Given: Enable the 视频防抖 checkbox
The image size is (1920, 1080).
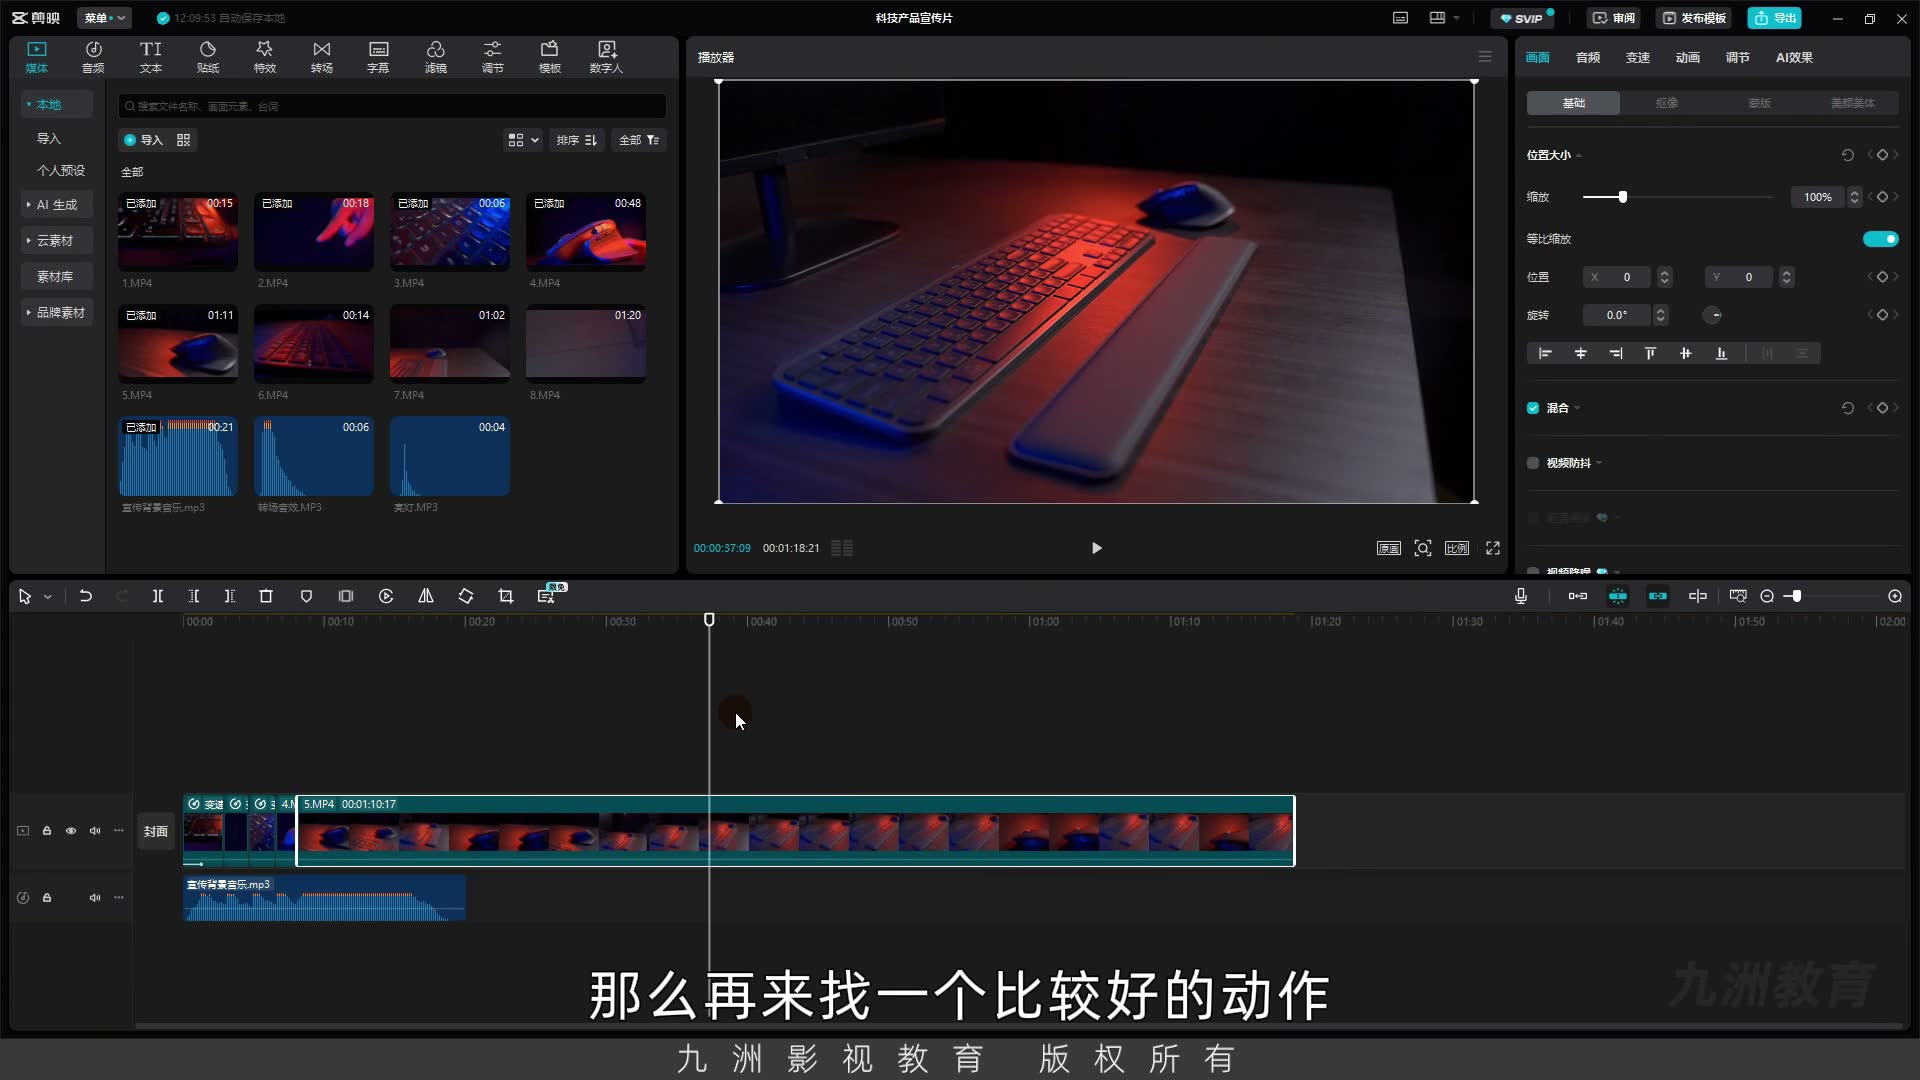Looking at the screenshot, I should 1533,463.
